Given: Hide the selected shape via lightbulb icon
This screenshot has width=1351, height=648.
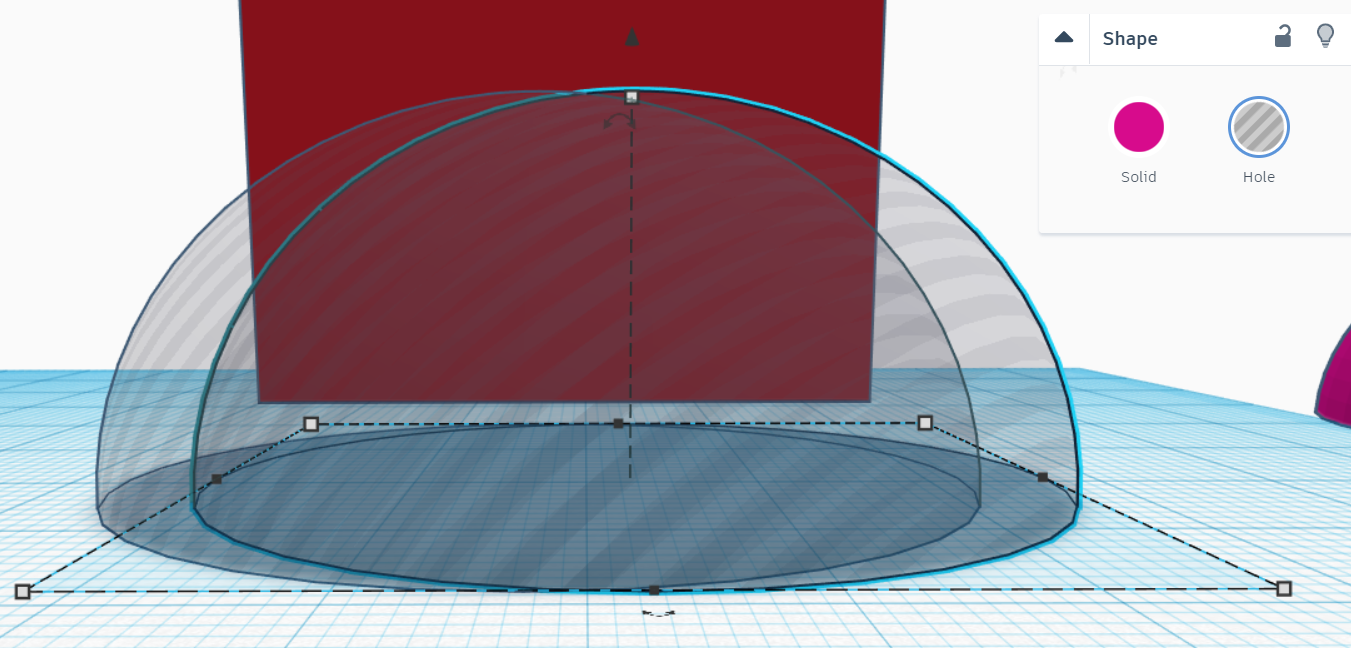Looking at the screenshot, I should tap(1326, 36).
